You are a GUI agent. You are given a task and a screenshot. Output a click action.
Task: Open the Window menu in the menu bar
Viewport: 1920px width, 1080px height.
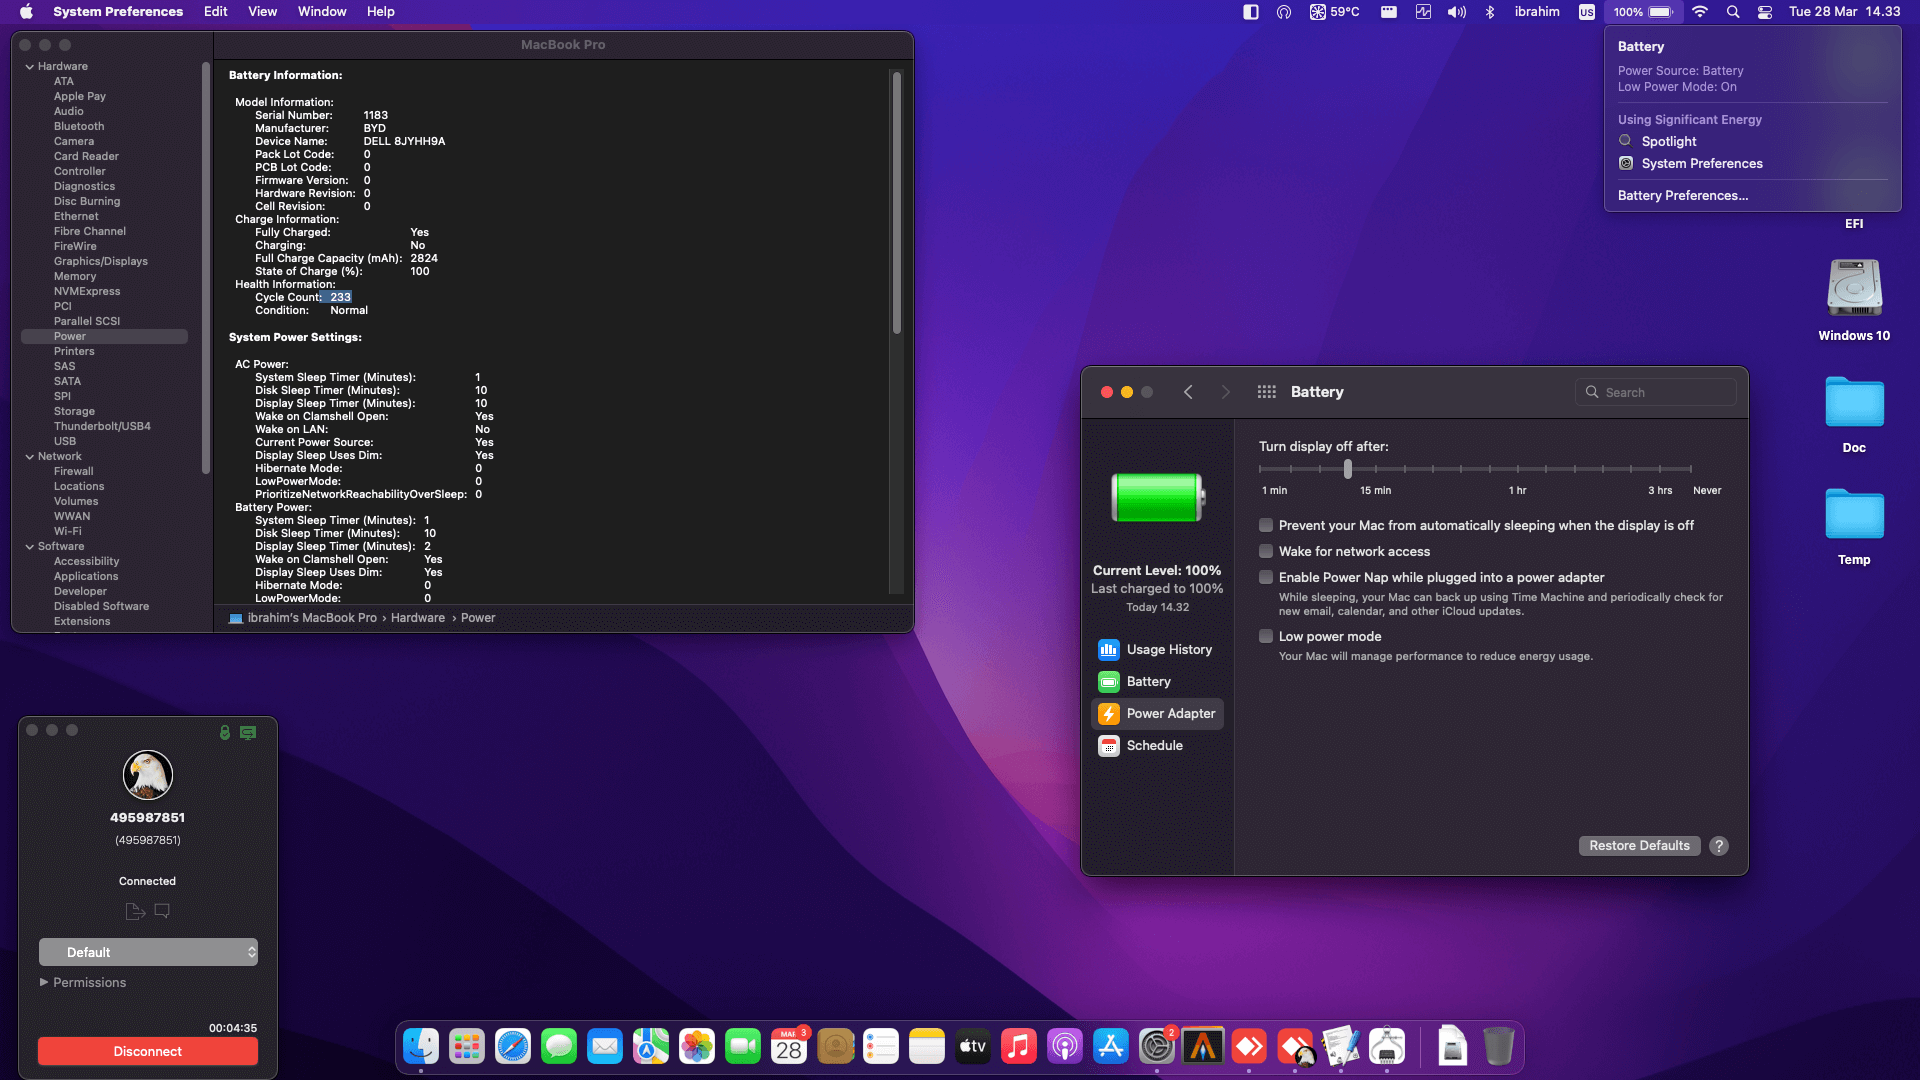point(322,11)
